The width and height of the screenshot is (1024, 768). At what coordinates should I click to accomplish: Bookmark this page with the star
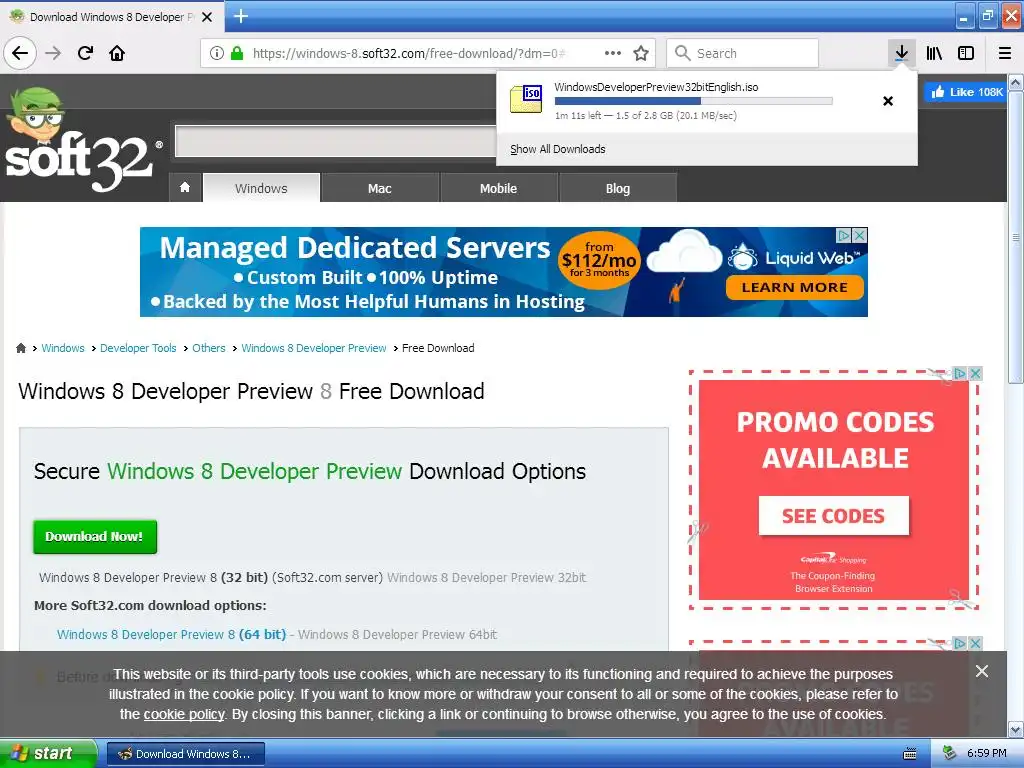click(x=641, y=53)
